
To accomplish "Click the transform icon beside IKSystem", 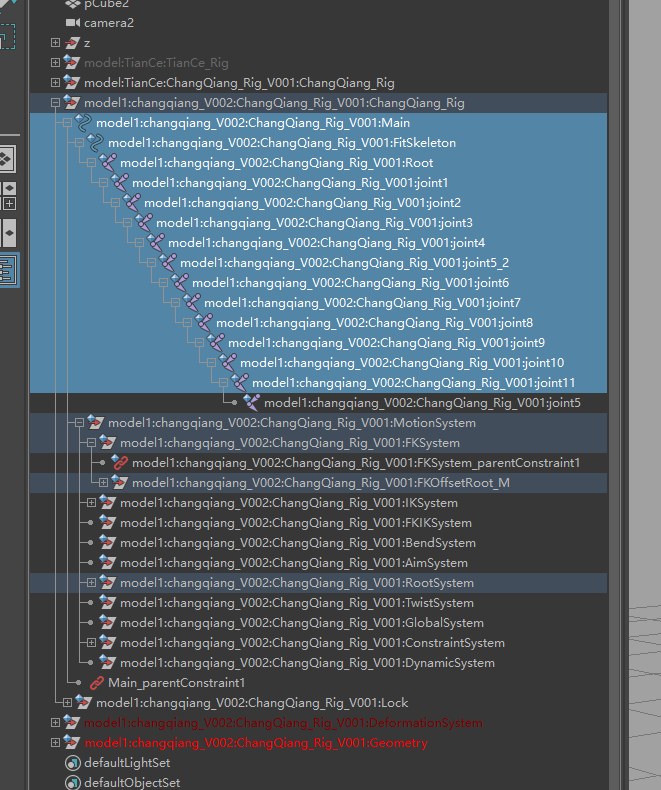I will pyautogui.click(x=108, y=502).
